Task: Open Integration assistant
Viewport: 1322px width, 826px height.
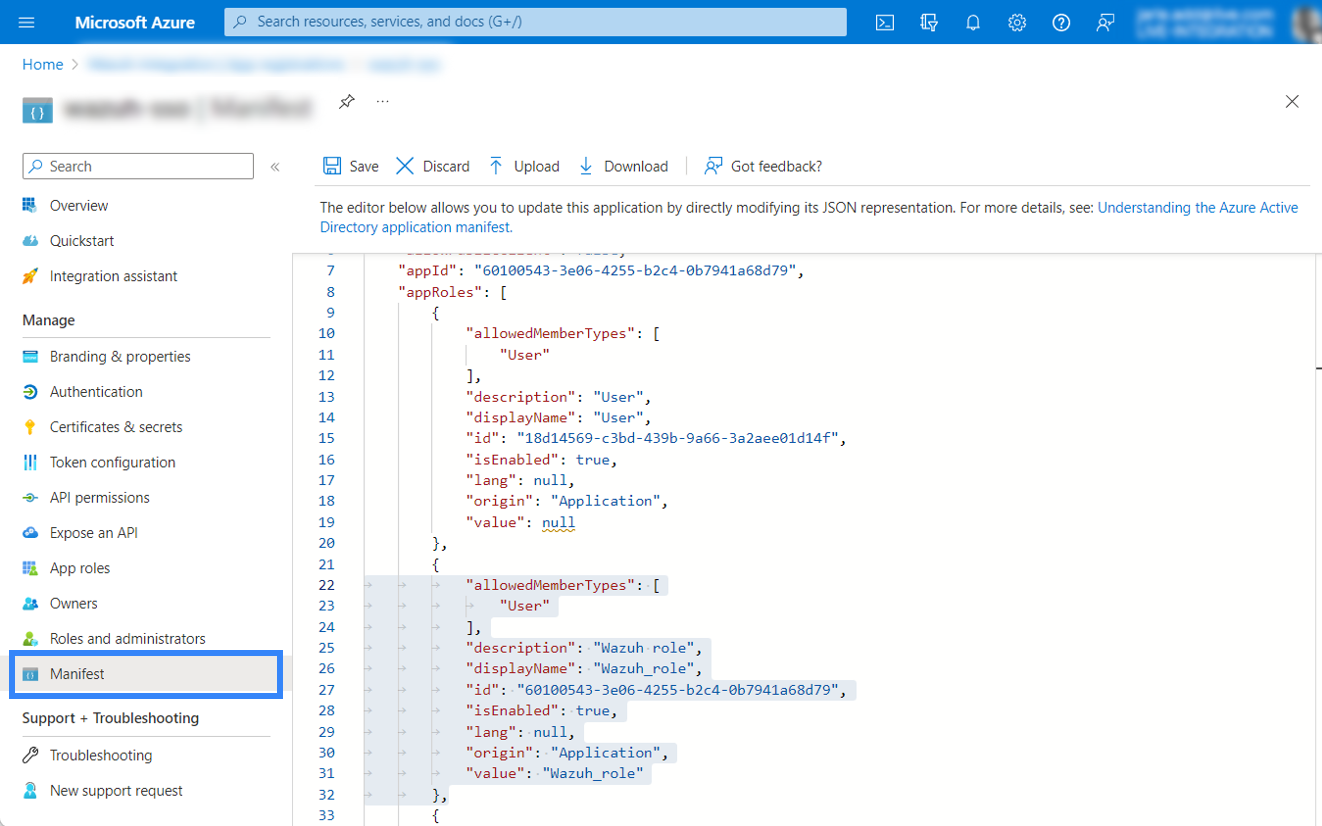Action: (x=114, y=276)
